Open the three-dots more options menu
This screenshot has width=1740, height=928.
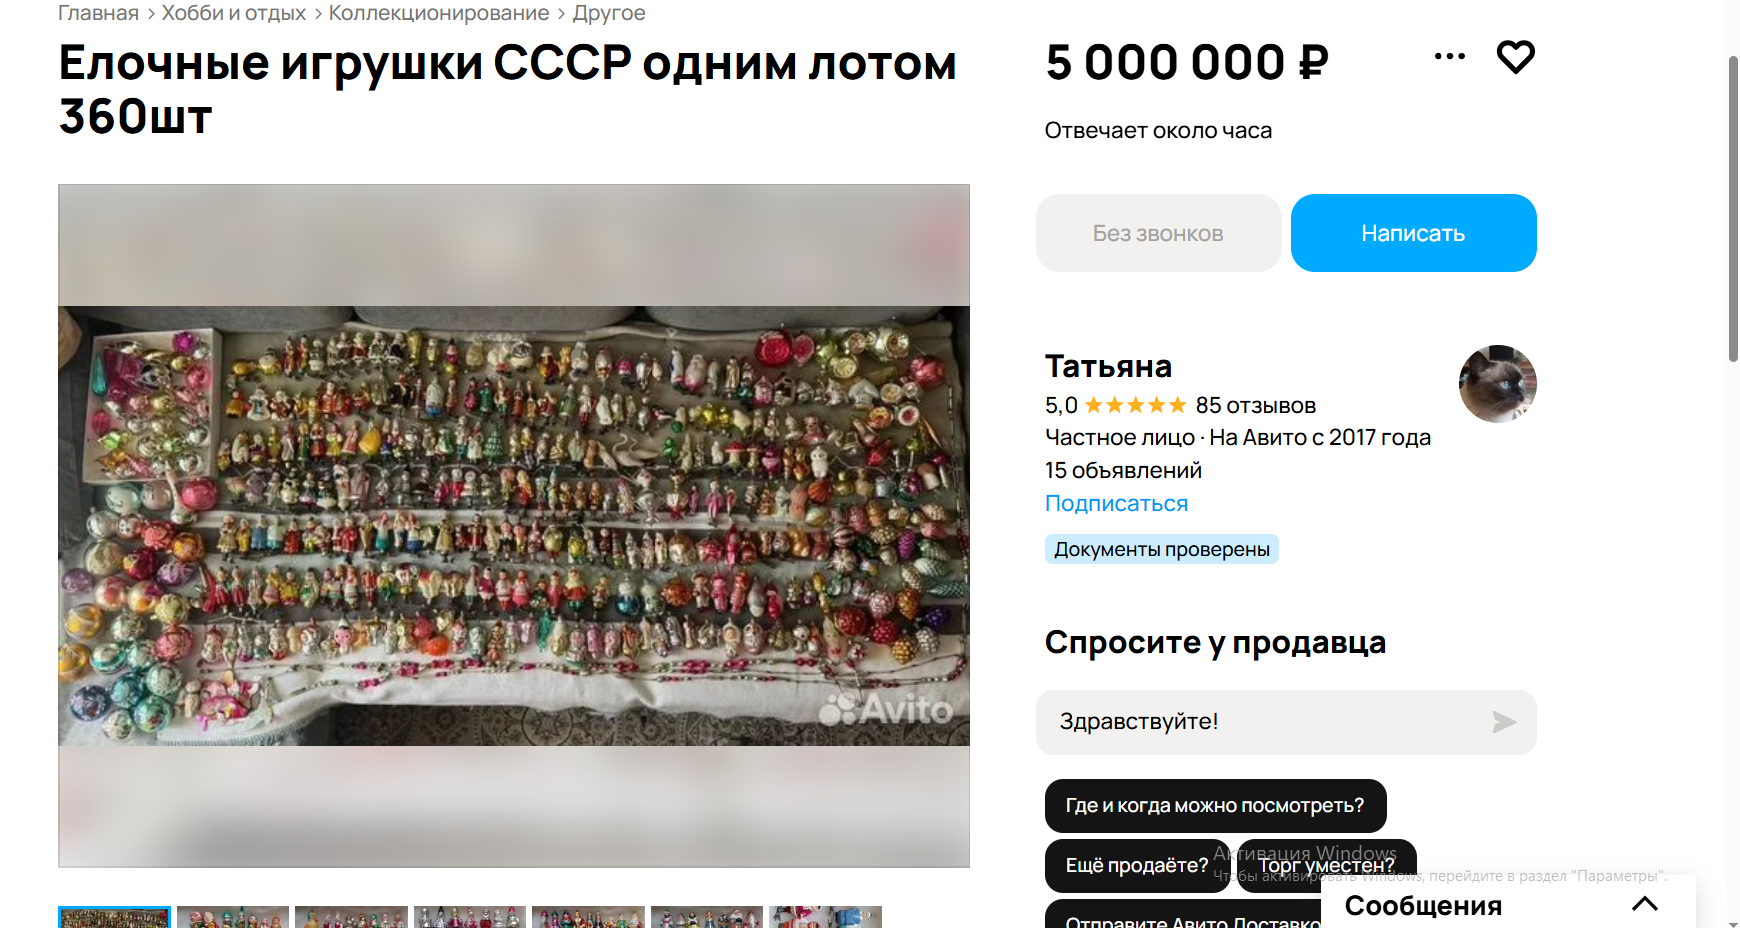(1449, 57)
